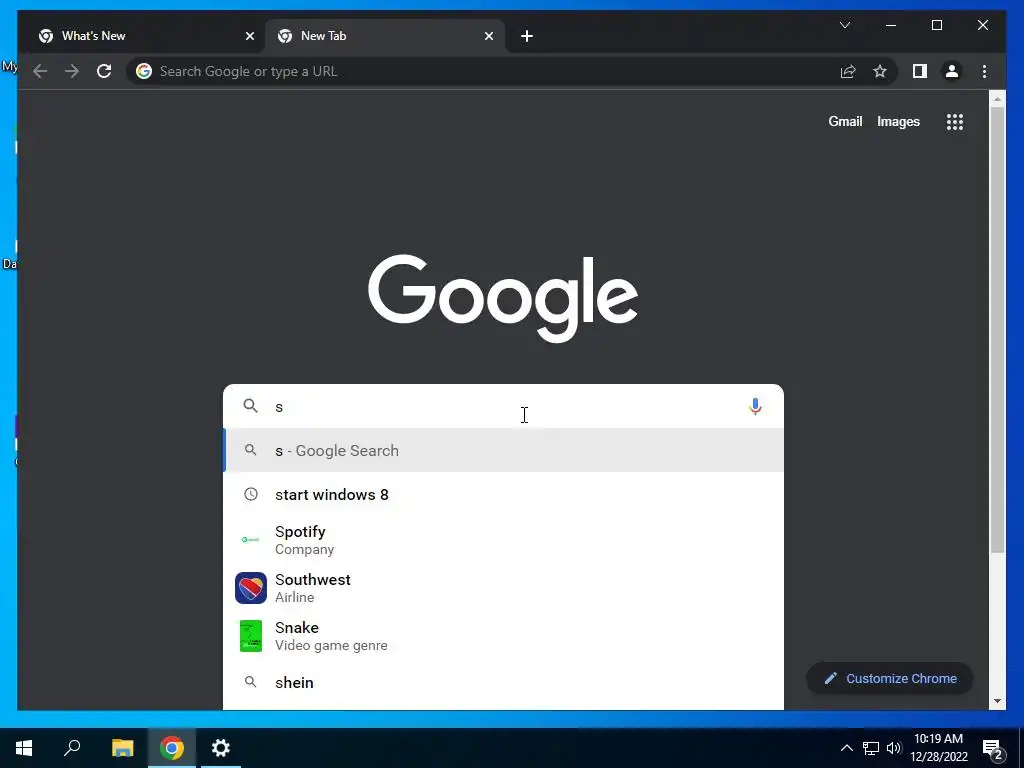Open Images link

click(x=898, y=121)
